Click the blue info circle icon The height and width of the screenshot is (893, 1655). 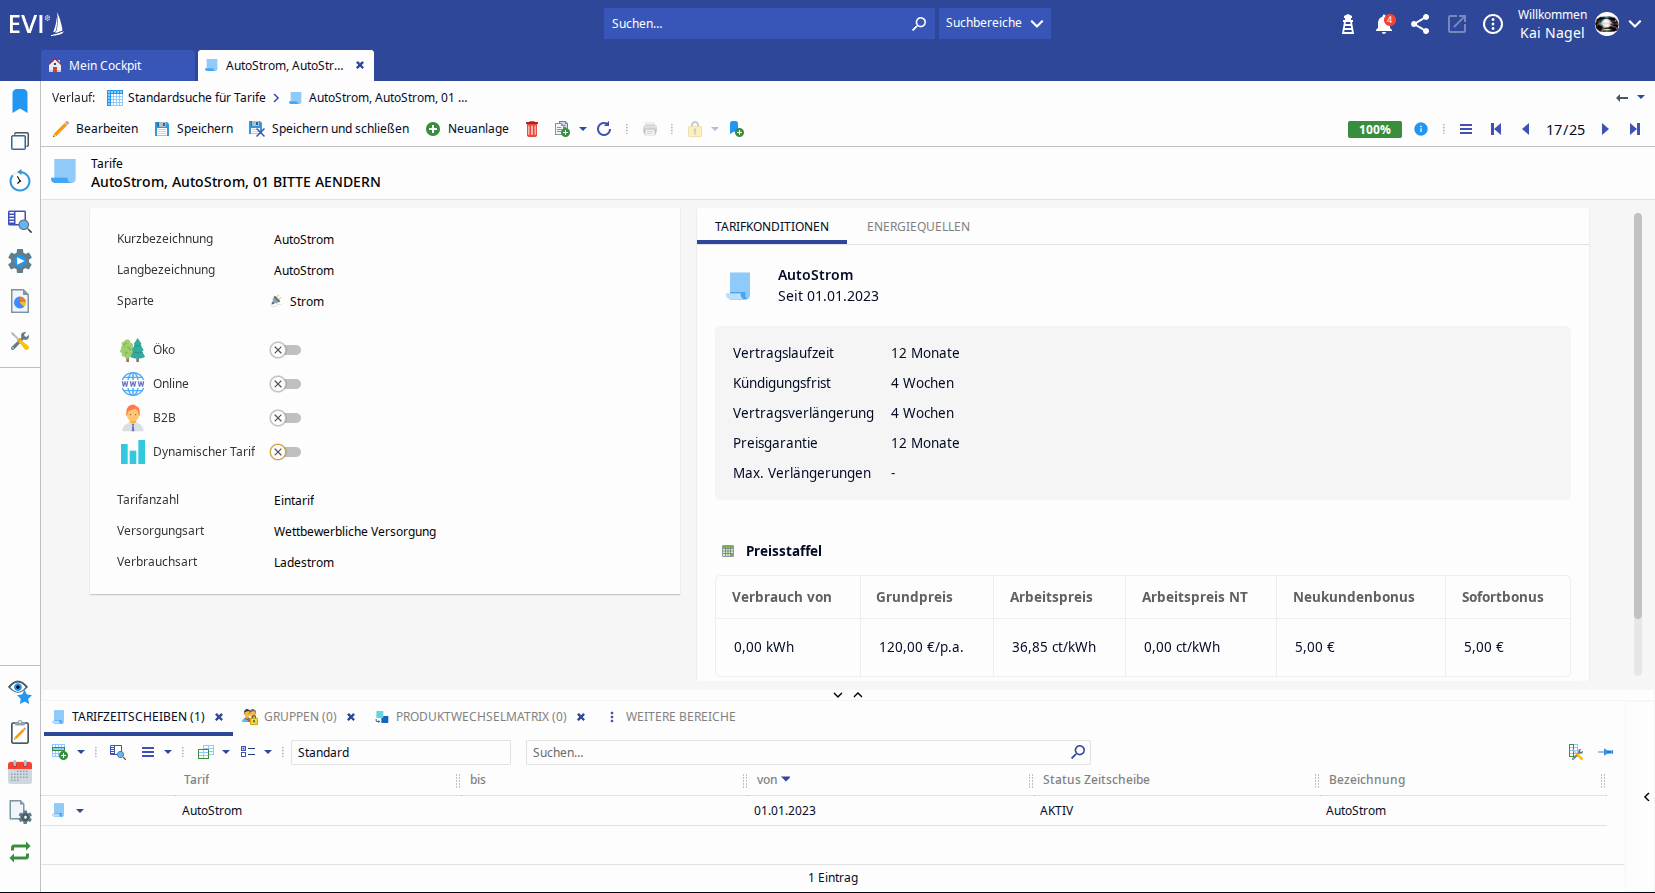1421,129
